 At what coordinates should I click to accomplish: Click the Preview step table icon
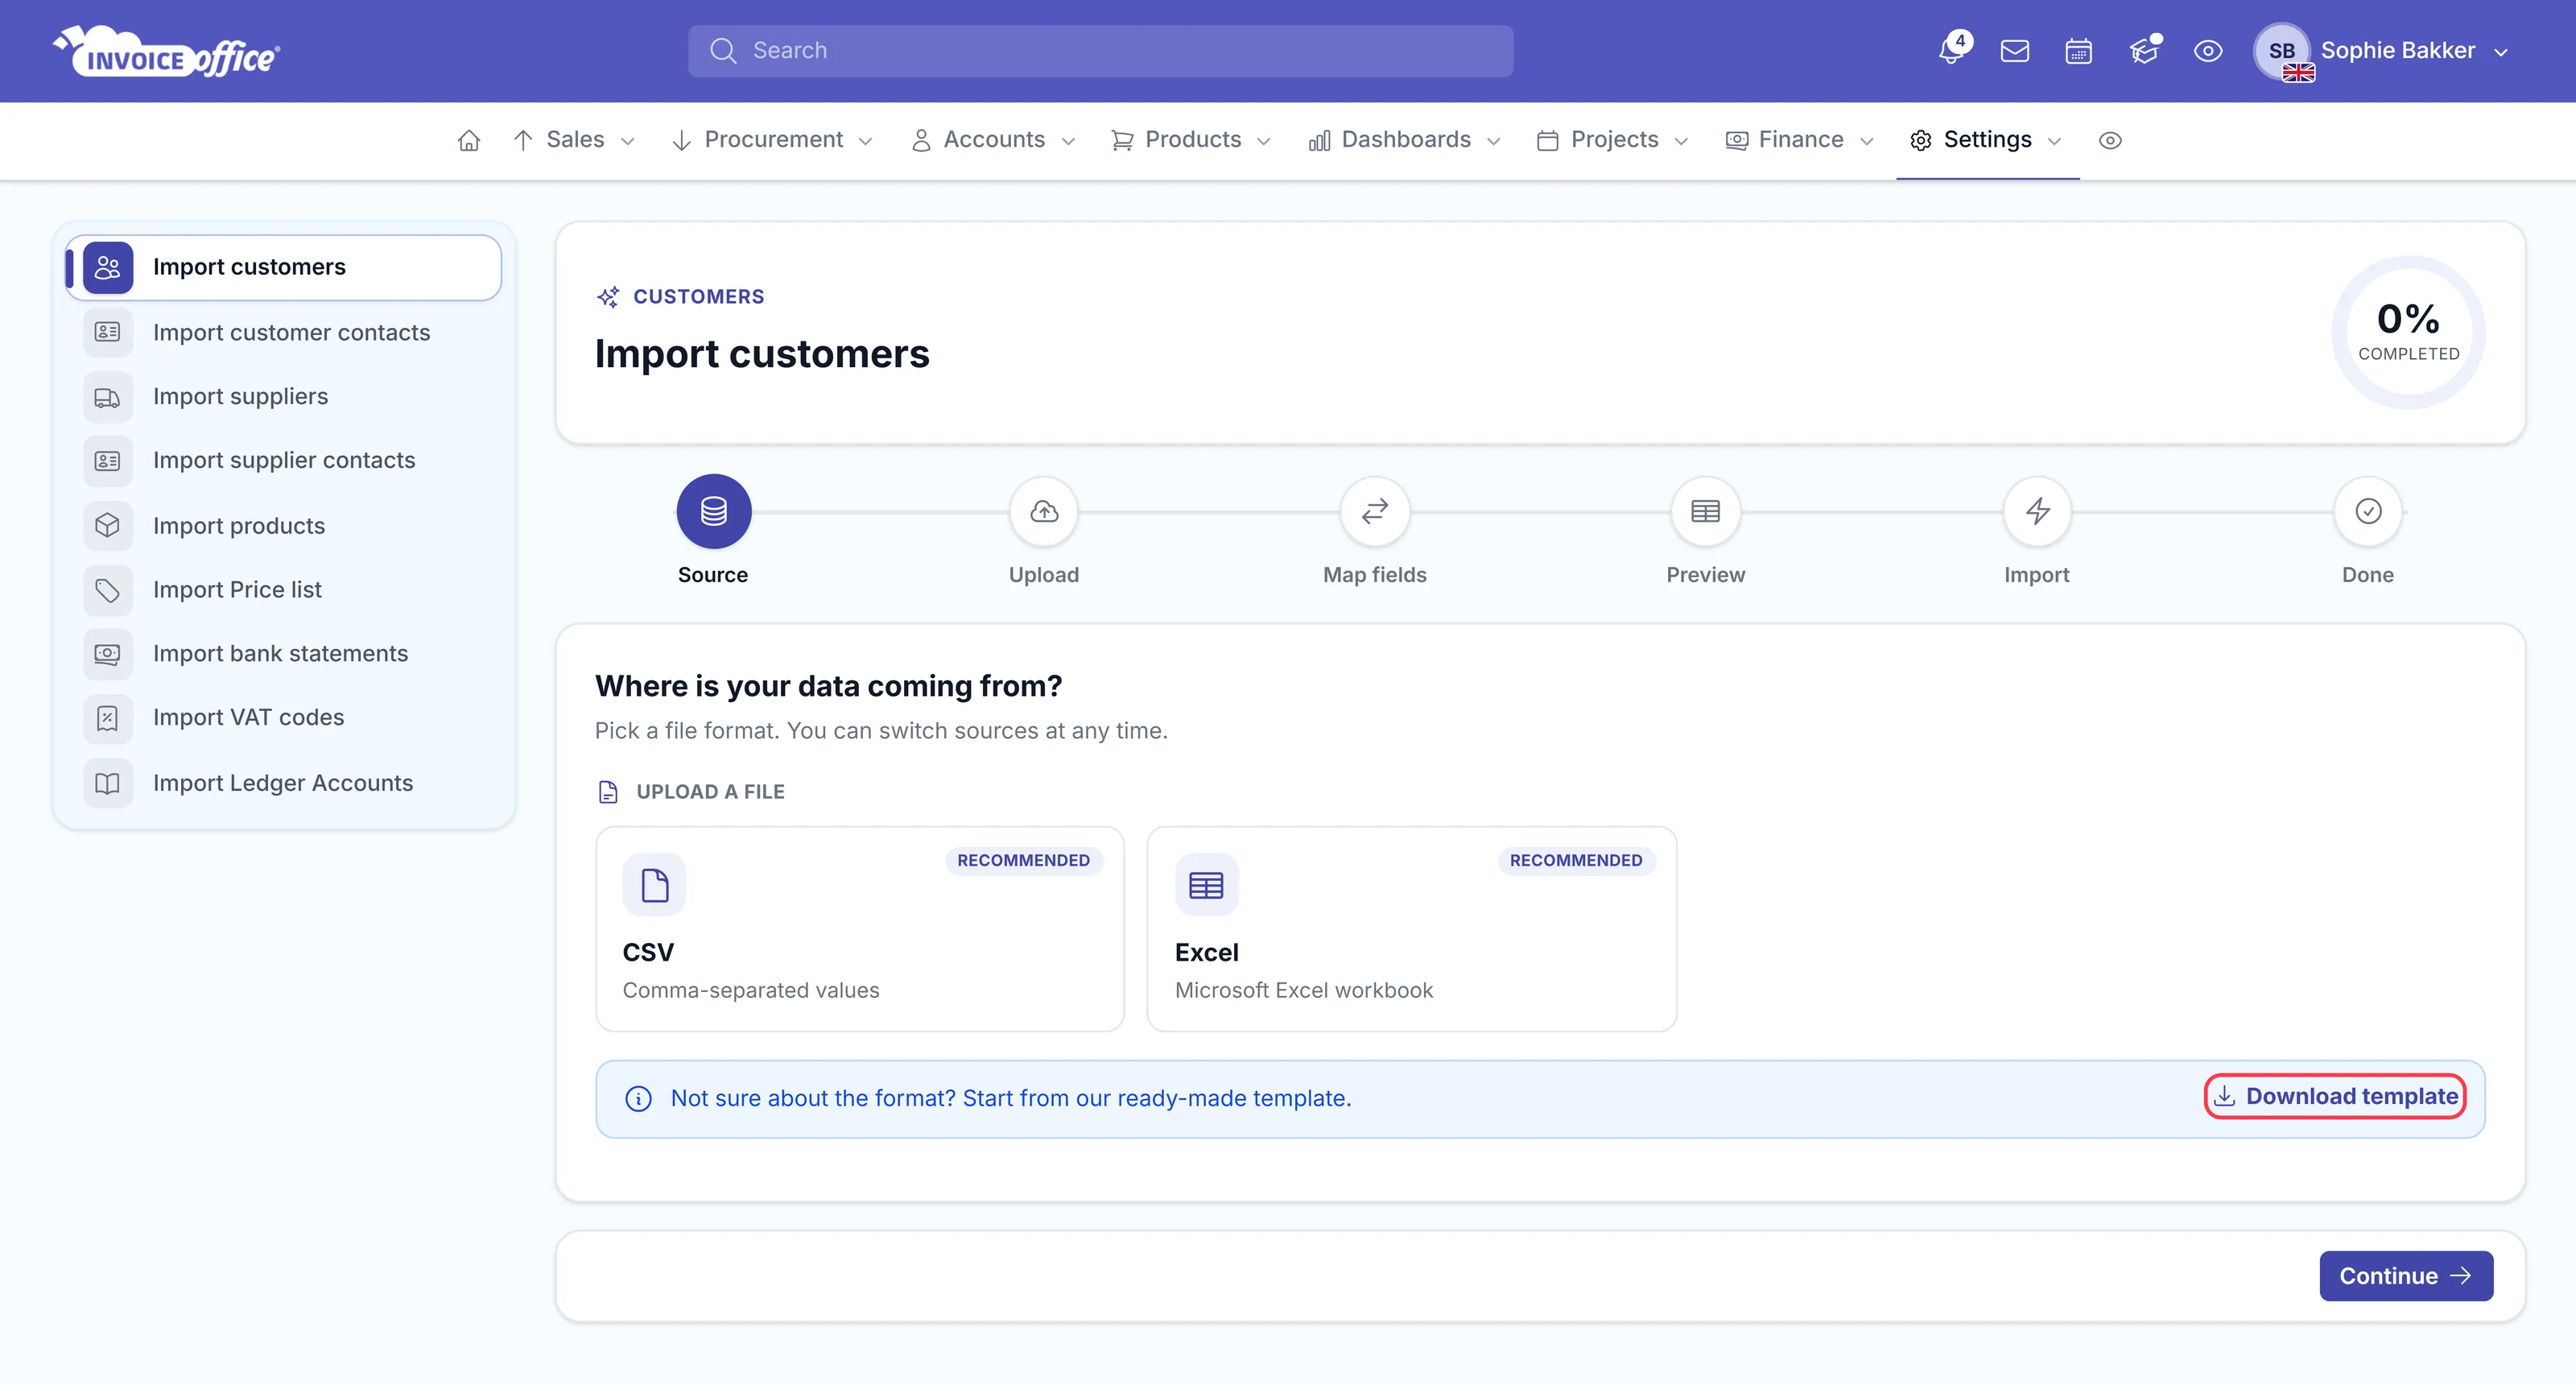1706,511
